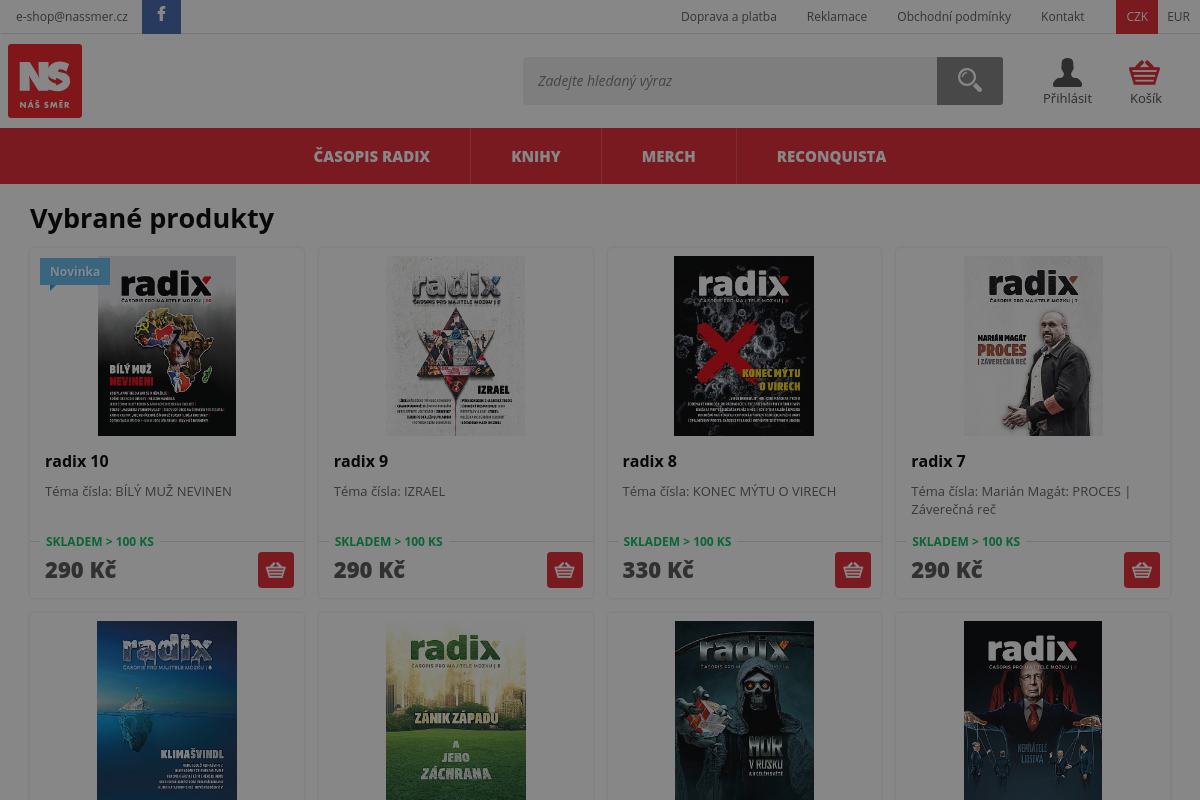Open the radix 8 cover thumbnail

[x=744, y=346]
